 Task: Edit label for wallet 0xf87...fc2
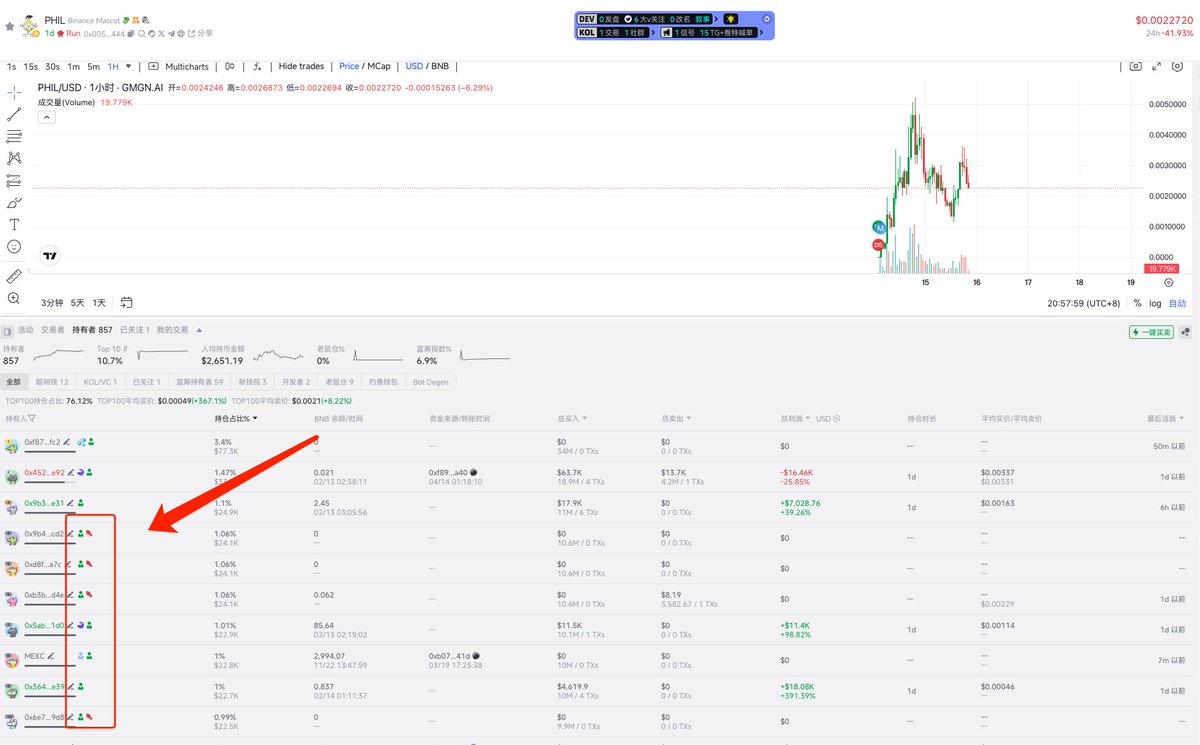click(69, 441)
